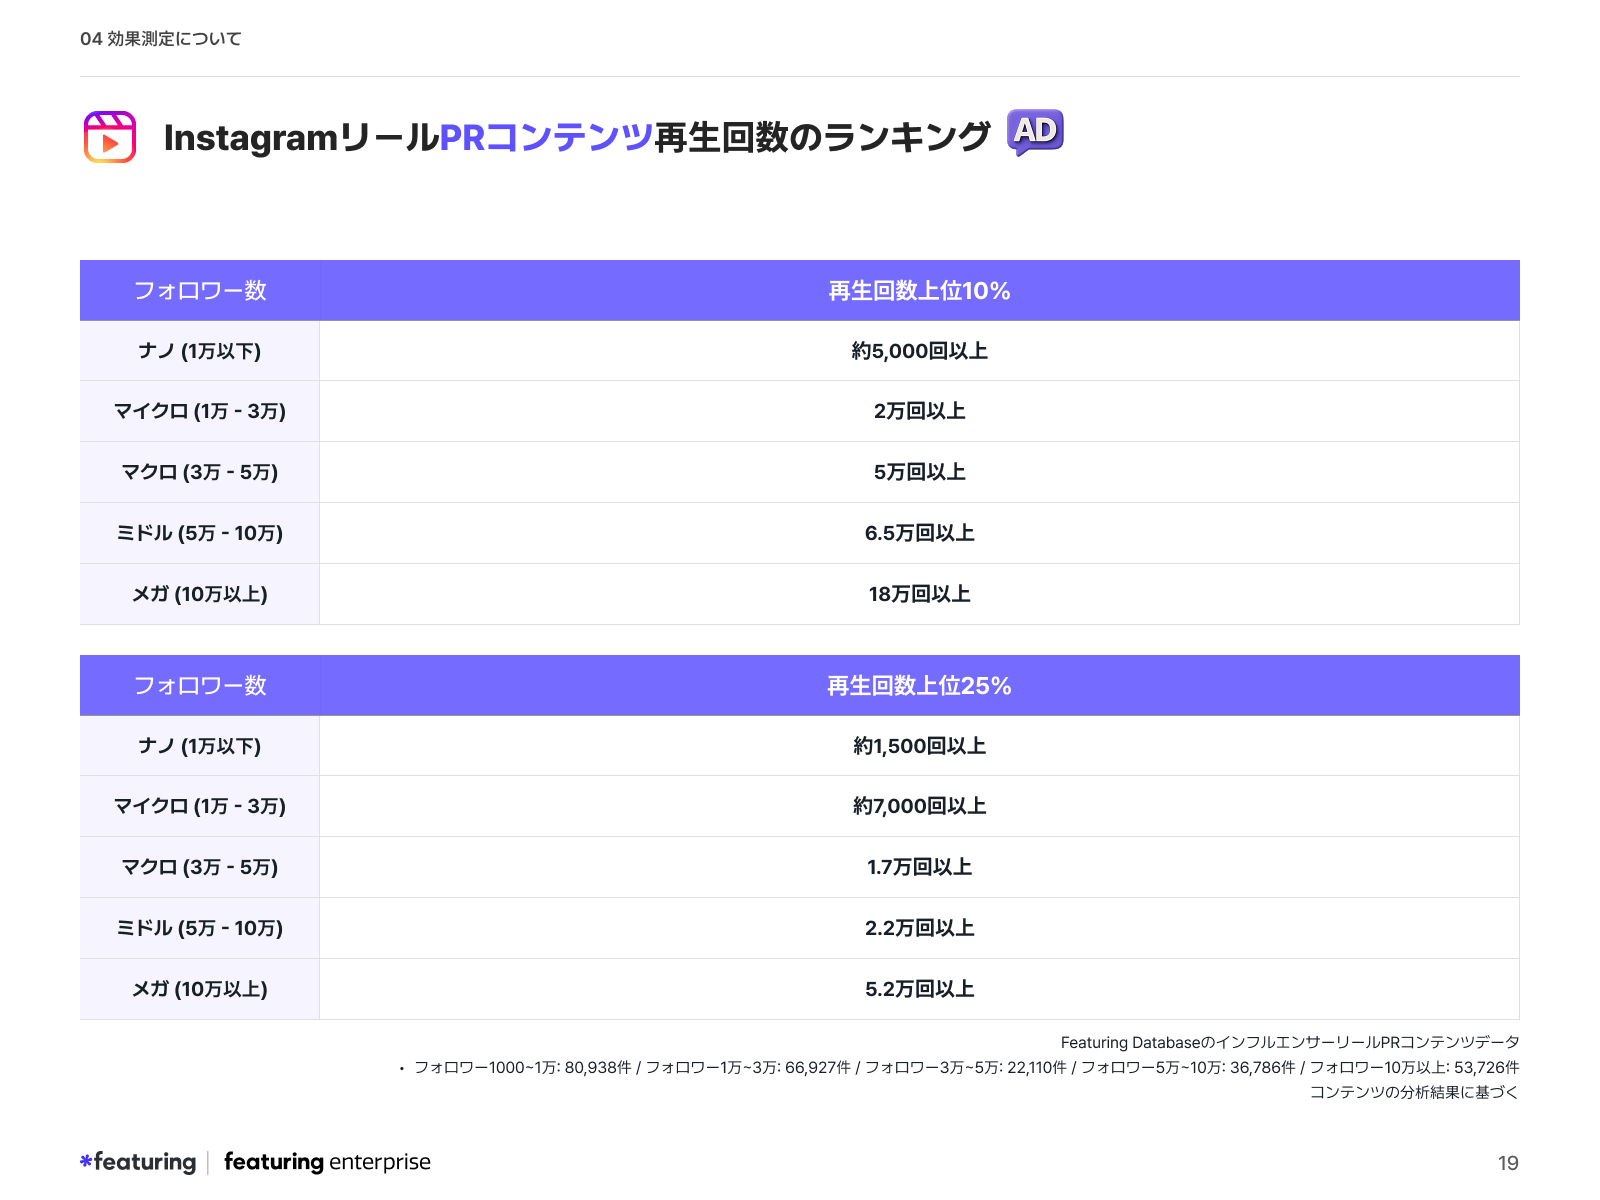Click the featuring asterisk logo

[88, 1161]
